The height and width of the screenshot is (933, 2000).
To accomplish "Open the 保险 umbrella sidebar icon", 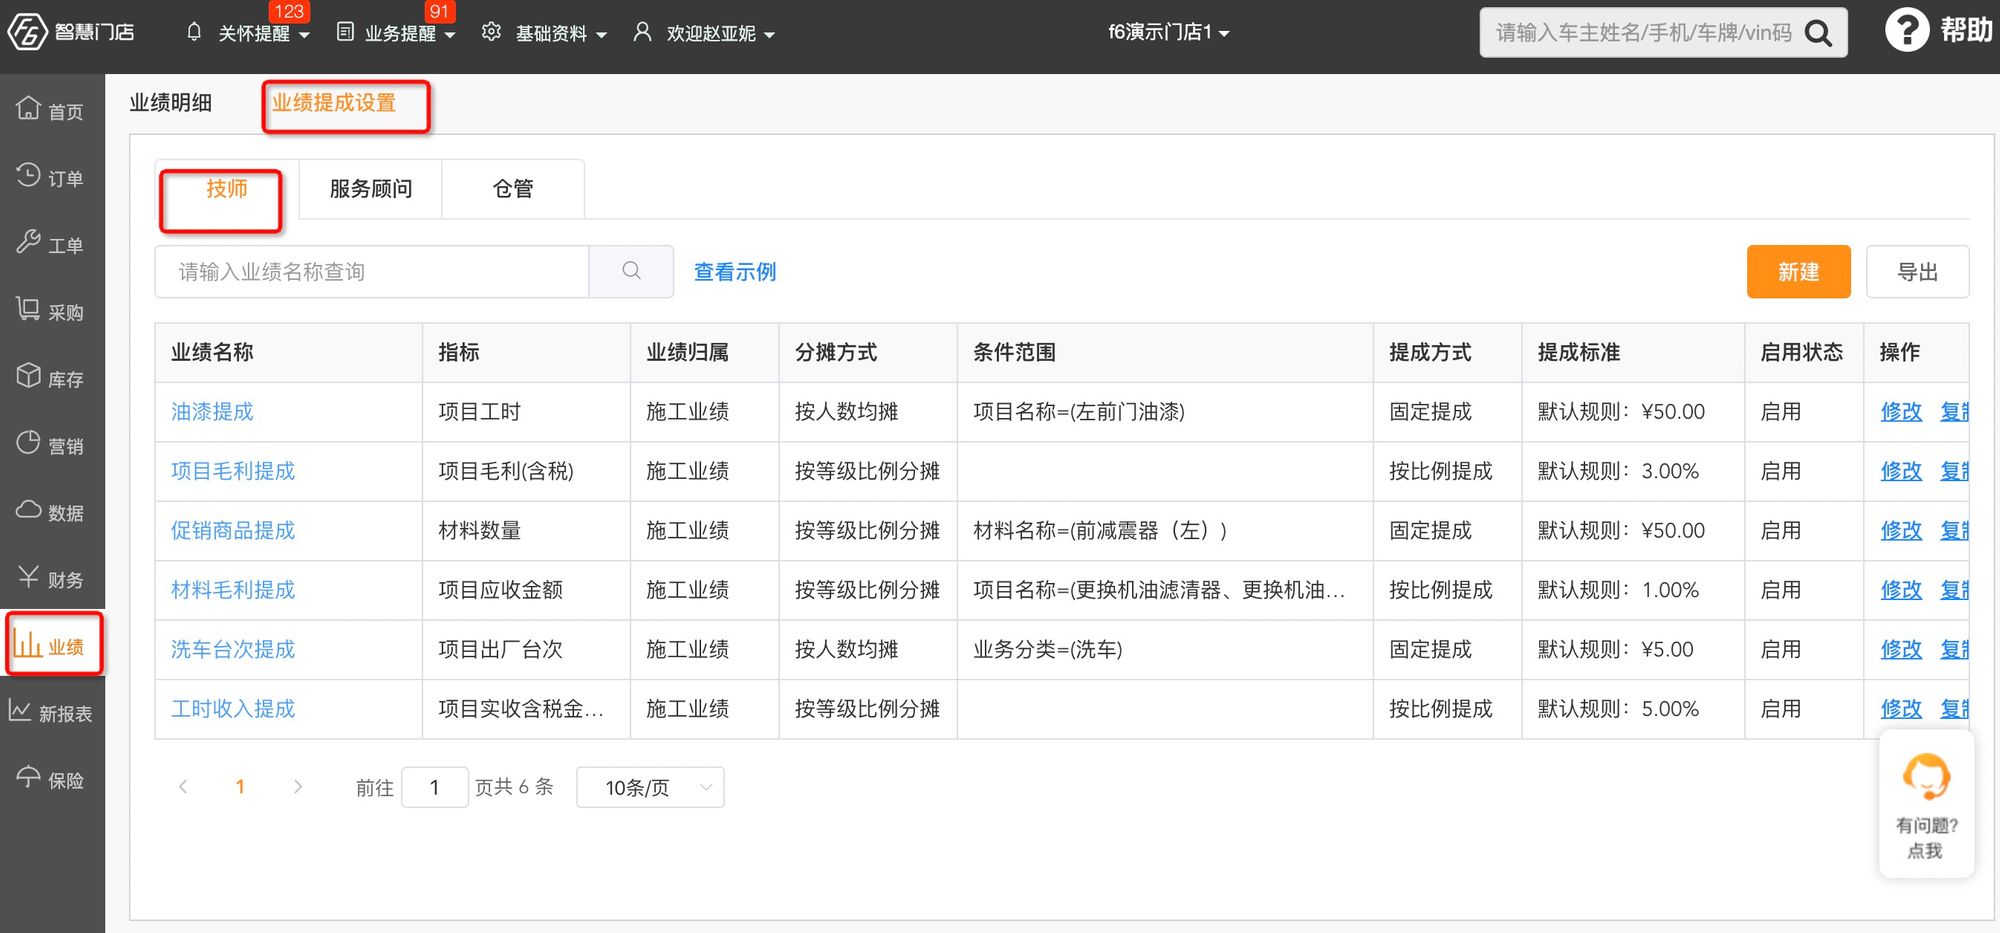I will pos(29,777).
